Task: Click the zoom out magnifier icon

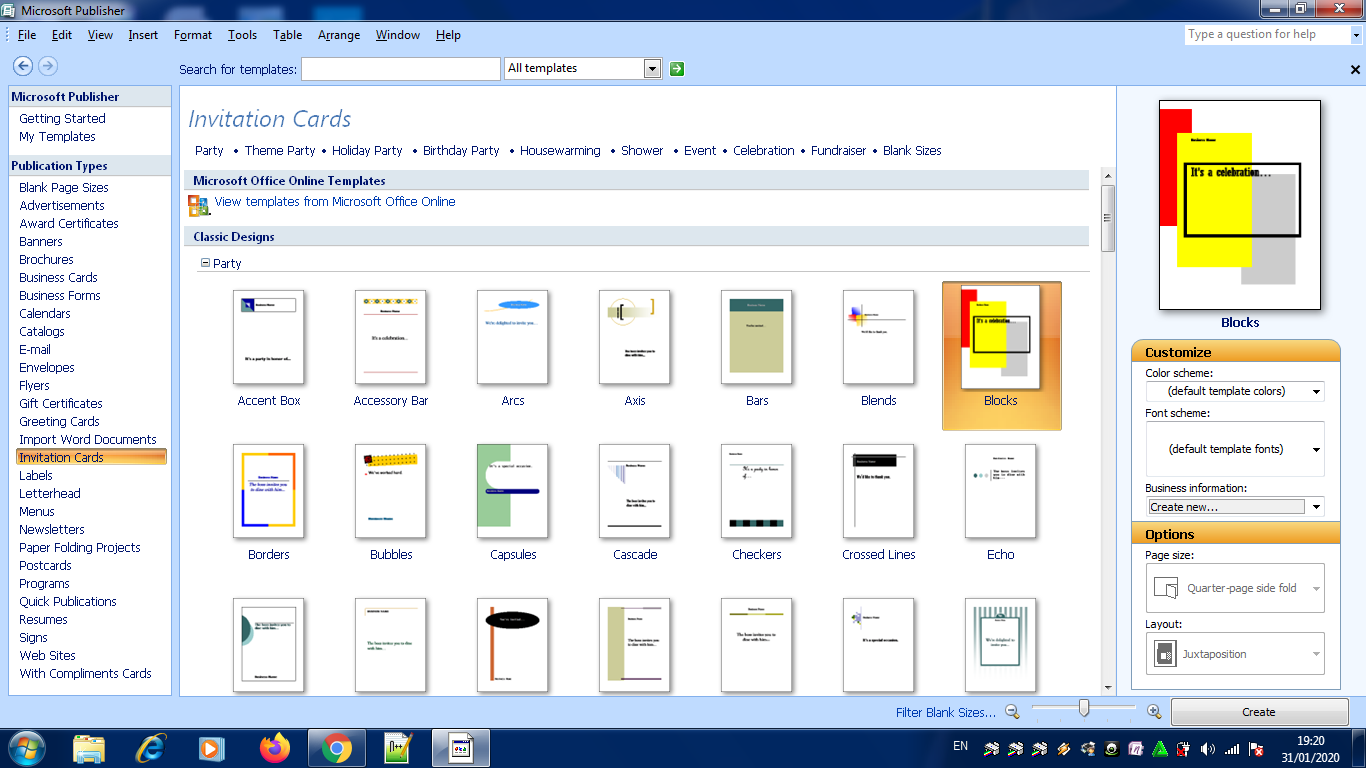Action: point(1012,711)
